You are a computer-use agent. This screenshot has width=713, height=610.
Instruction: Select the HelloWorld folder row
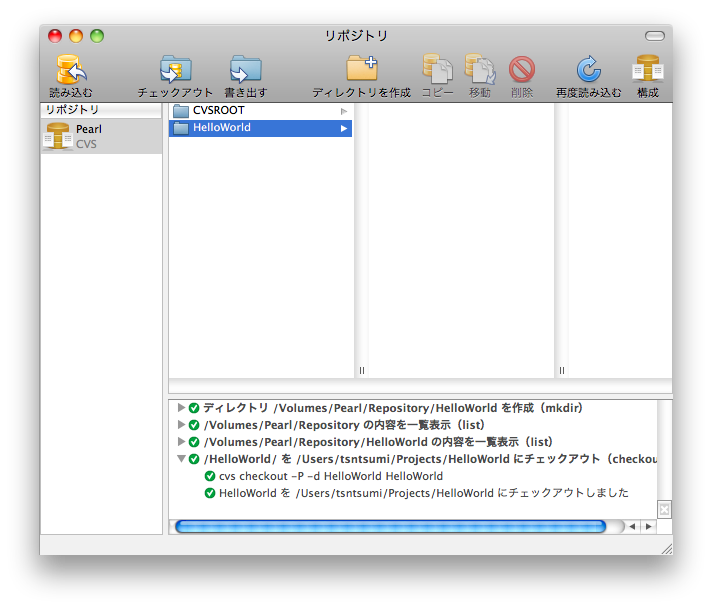261,128
